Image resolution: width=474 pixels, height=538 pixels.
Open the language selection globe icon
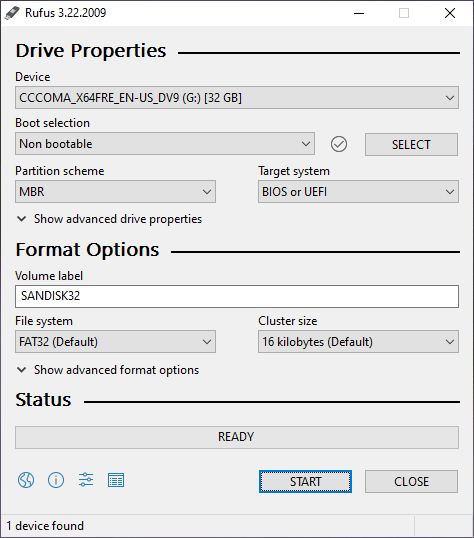tap(26, 480)
